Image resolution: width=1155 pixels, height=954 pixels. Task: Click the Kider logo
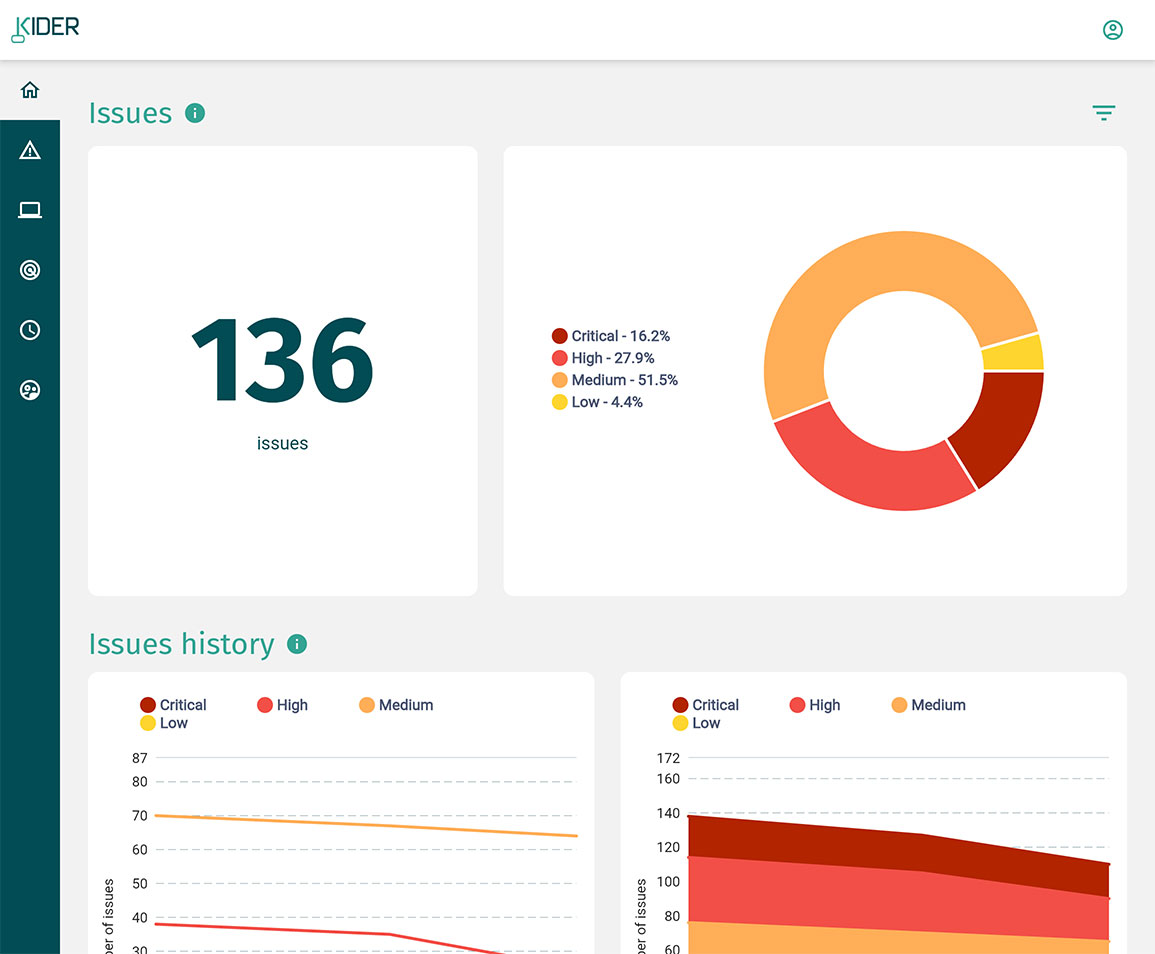[45, 28]
